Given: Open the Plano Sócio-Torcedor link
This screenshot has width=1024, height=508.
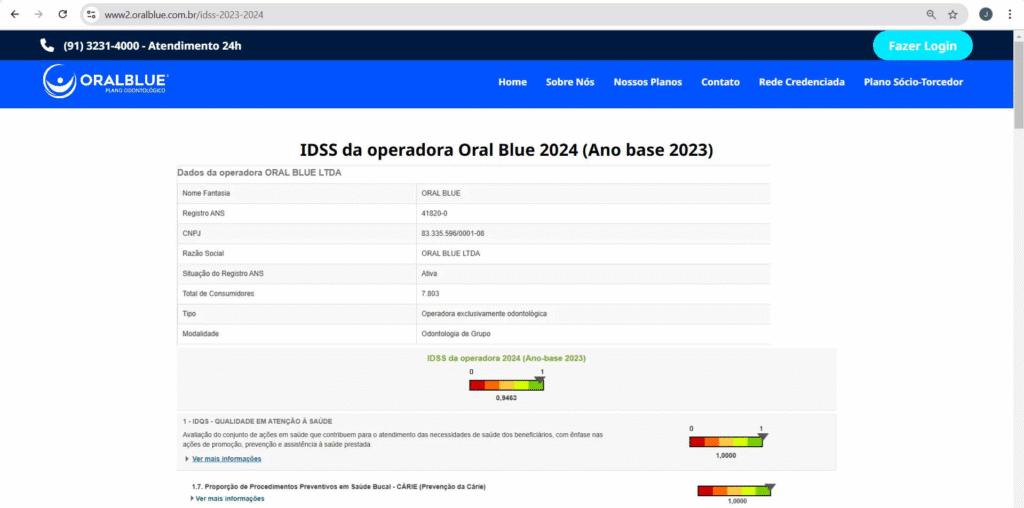Looking at the screenshot, I should click(x=913, y=82).
